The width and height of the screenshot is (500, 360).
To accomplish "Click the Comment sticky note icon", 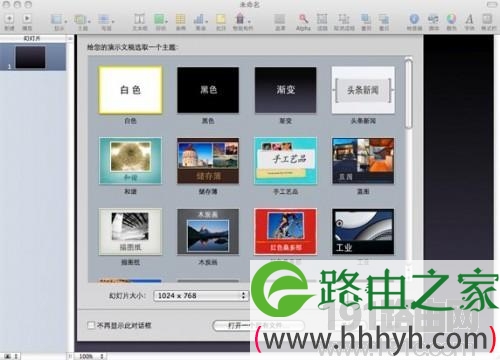I will [x=220, y=19].
